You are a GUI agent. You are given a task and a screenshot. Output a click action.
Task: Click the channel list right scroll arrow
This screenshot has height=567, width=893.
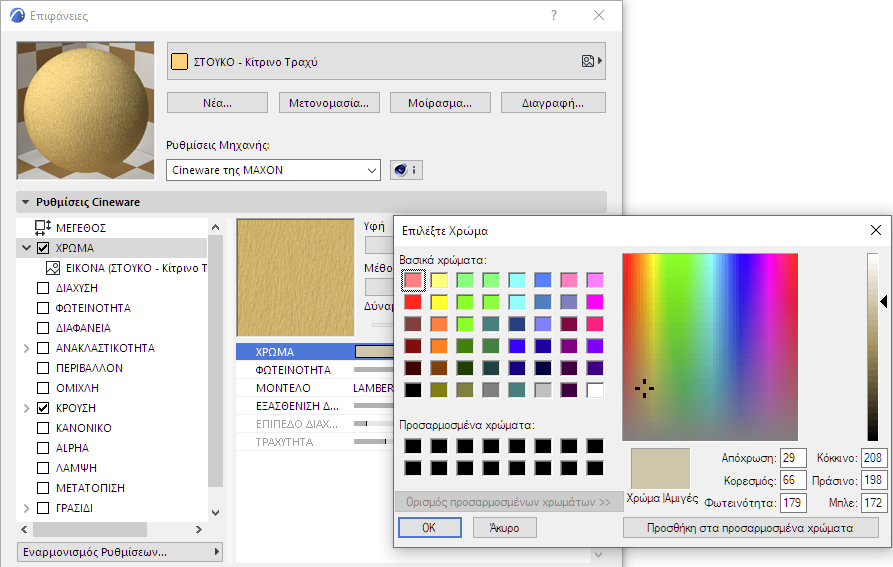pyautogui.click(x=199, y=529)
